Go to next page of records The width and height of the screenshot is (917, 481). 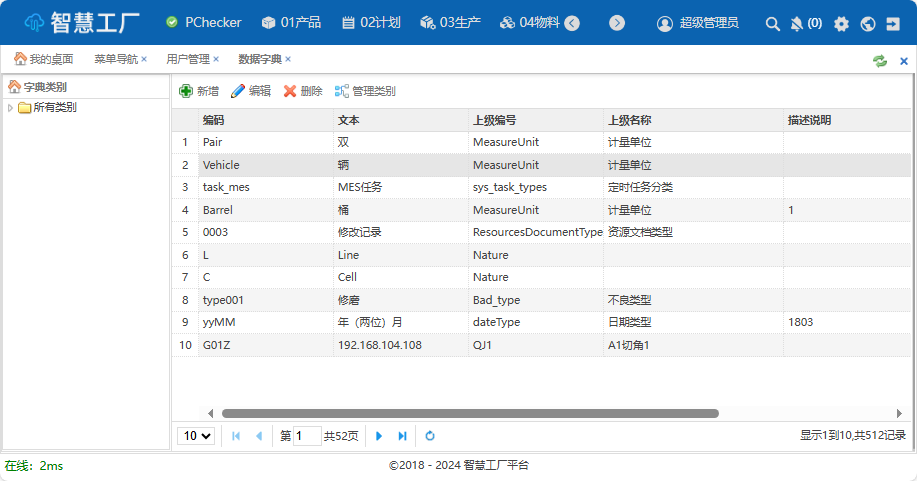click(379, 436)
